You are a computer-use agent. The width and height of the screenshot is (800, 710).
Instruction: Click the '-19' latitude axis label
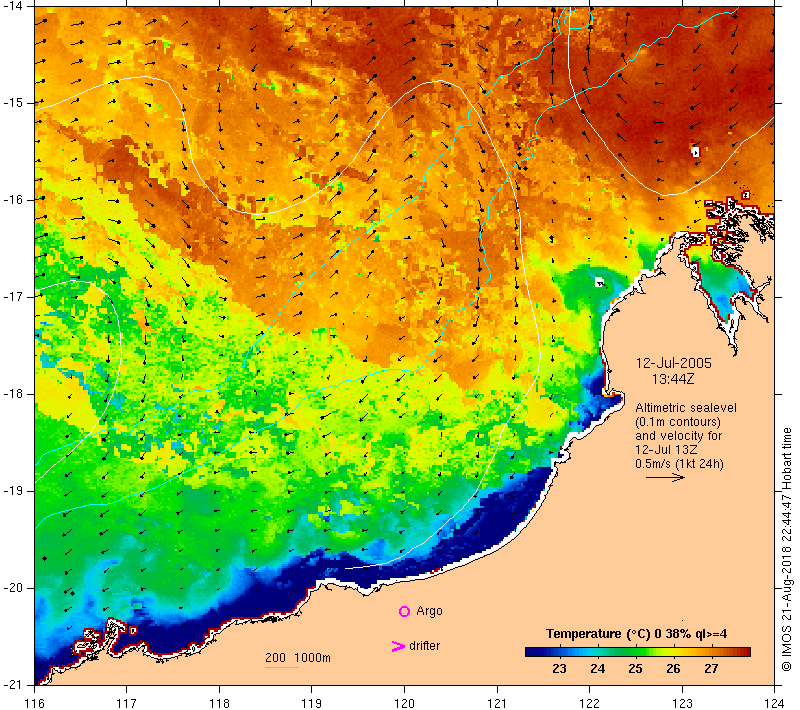click(14, 491)
